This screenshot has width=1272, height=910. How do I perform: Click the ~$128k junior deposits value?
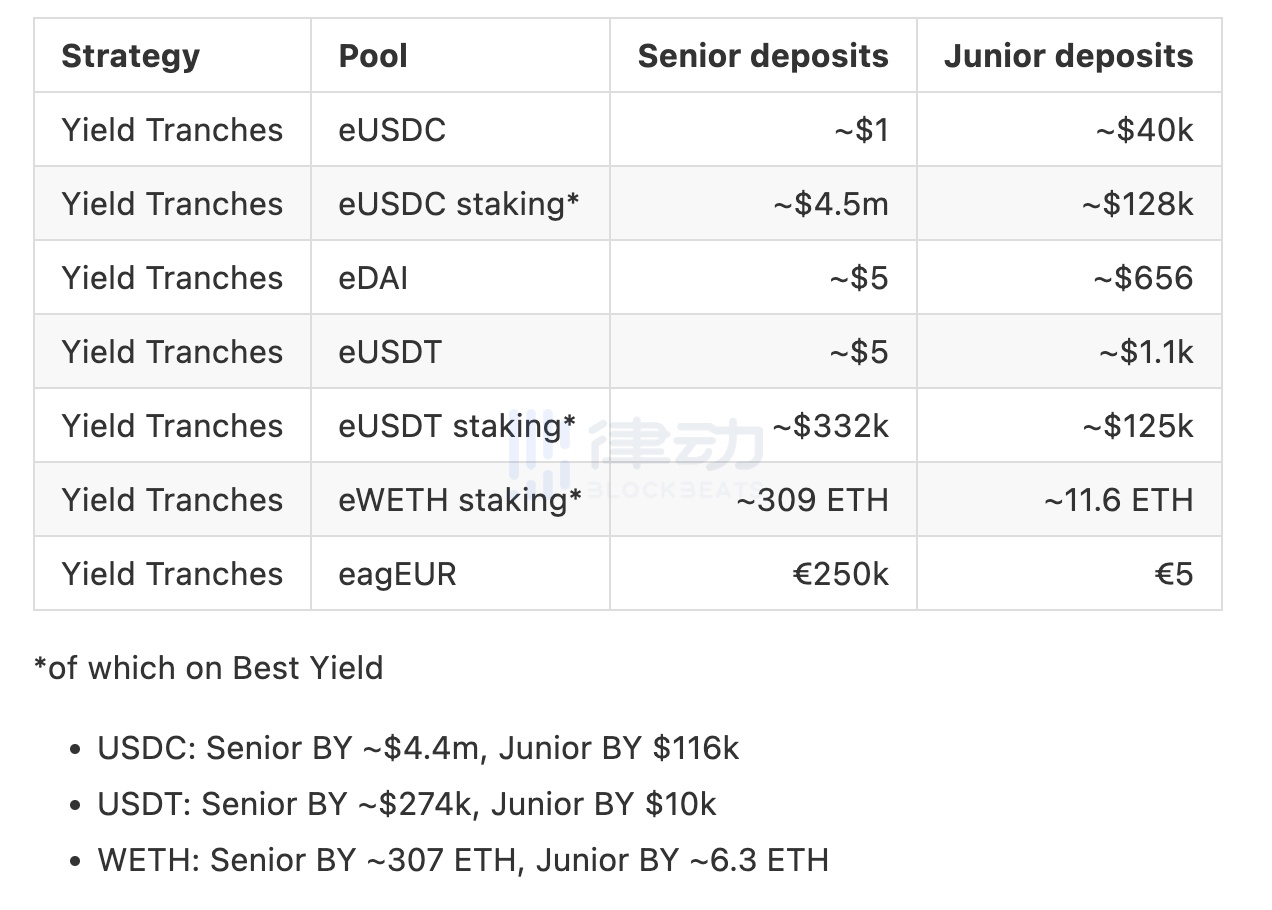[x=1136, y=204]
